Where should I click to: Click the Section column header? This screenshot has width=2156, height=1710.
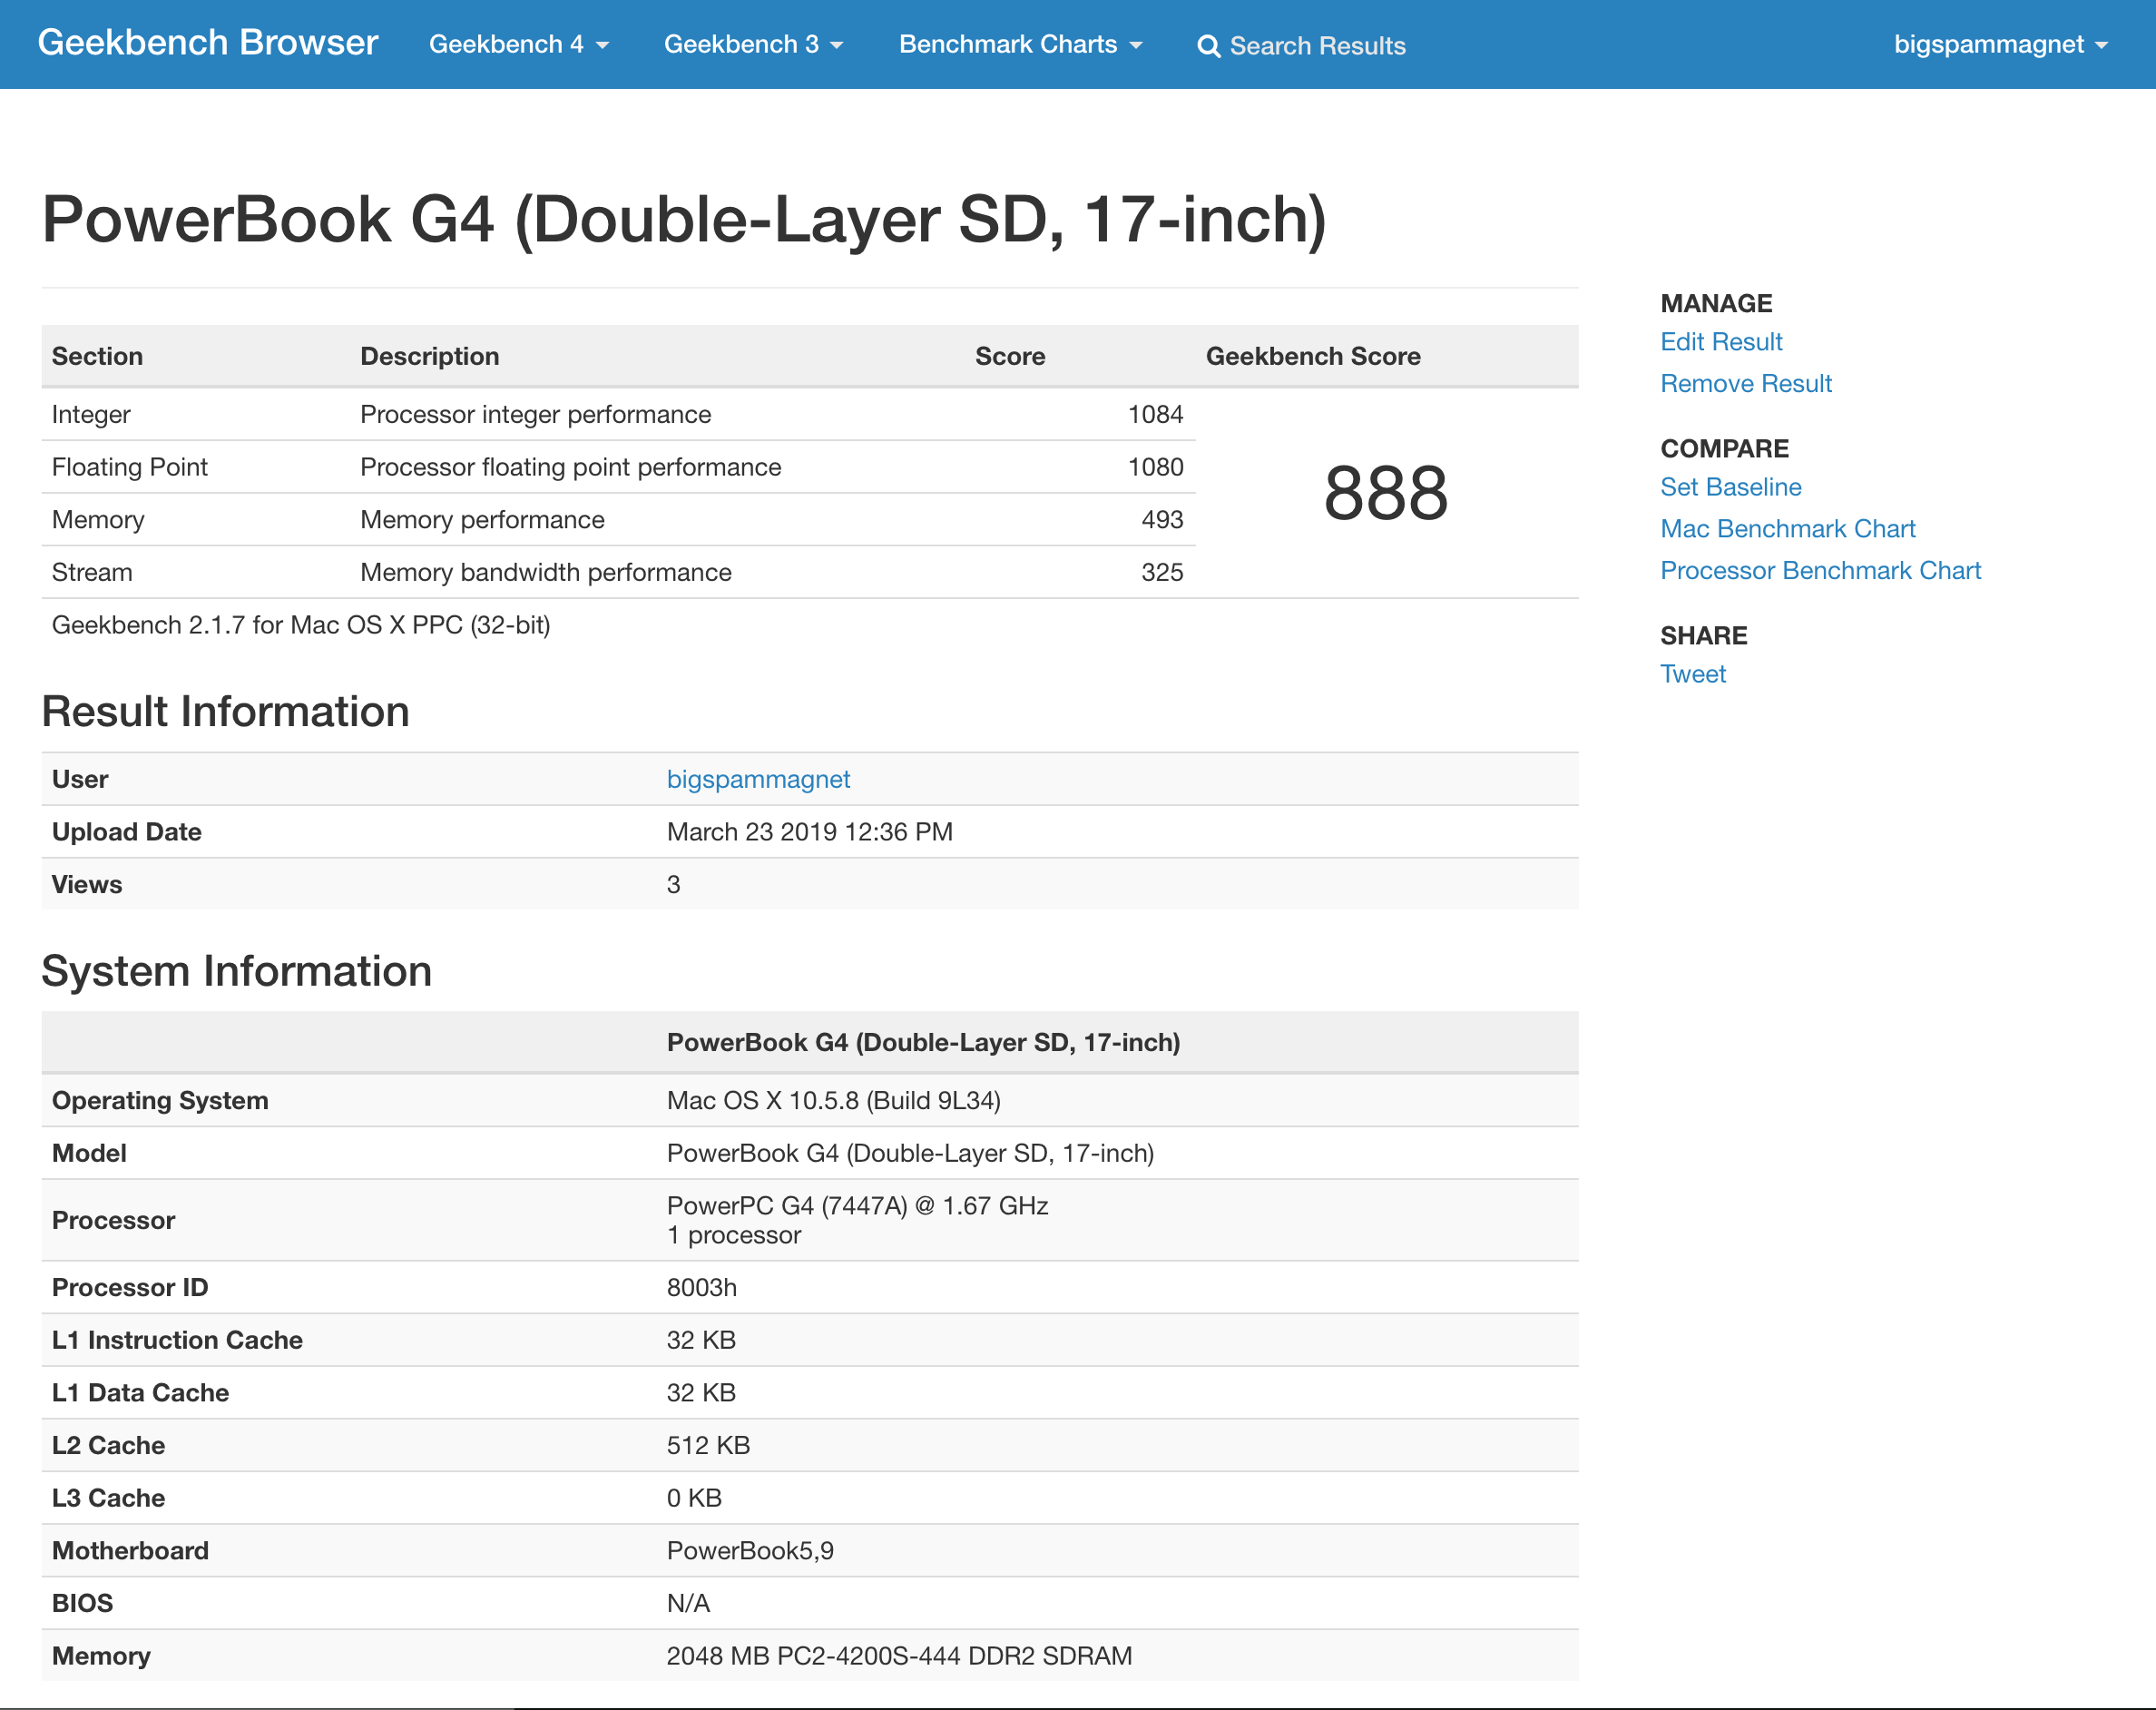point(97,357)
